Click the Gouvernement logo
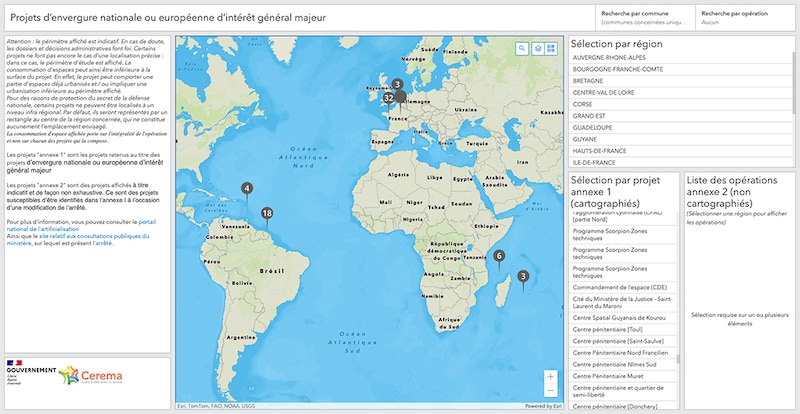Image resolution: width=800 pixels, height=414 pixels. coord(31,372)
